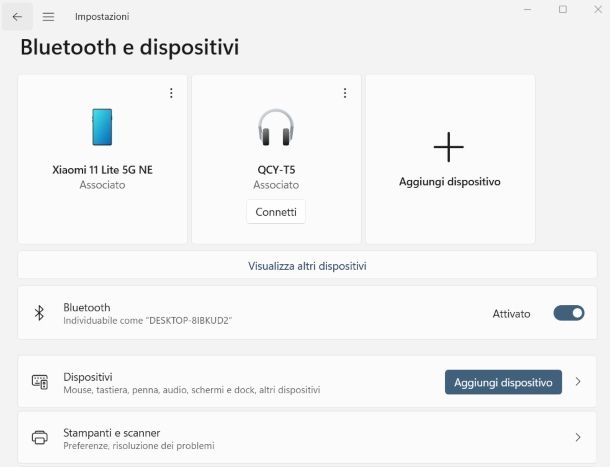Click the QCY-T5 headphones icon
The width and height of the screenshot is (610, 467).
click(276, 127)
